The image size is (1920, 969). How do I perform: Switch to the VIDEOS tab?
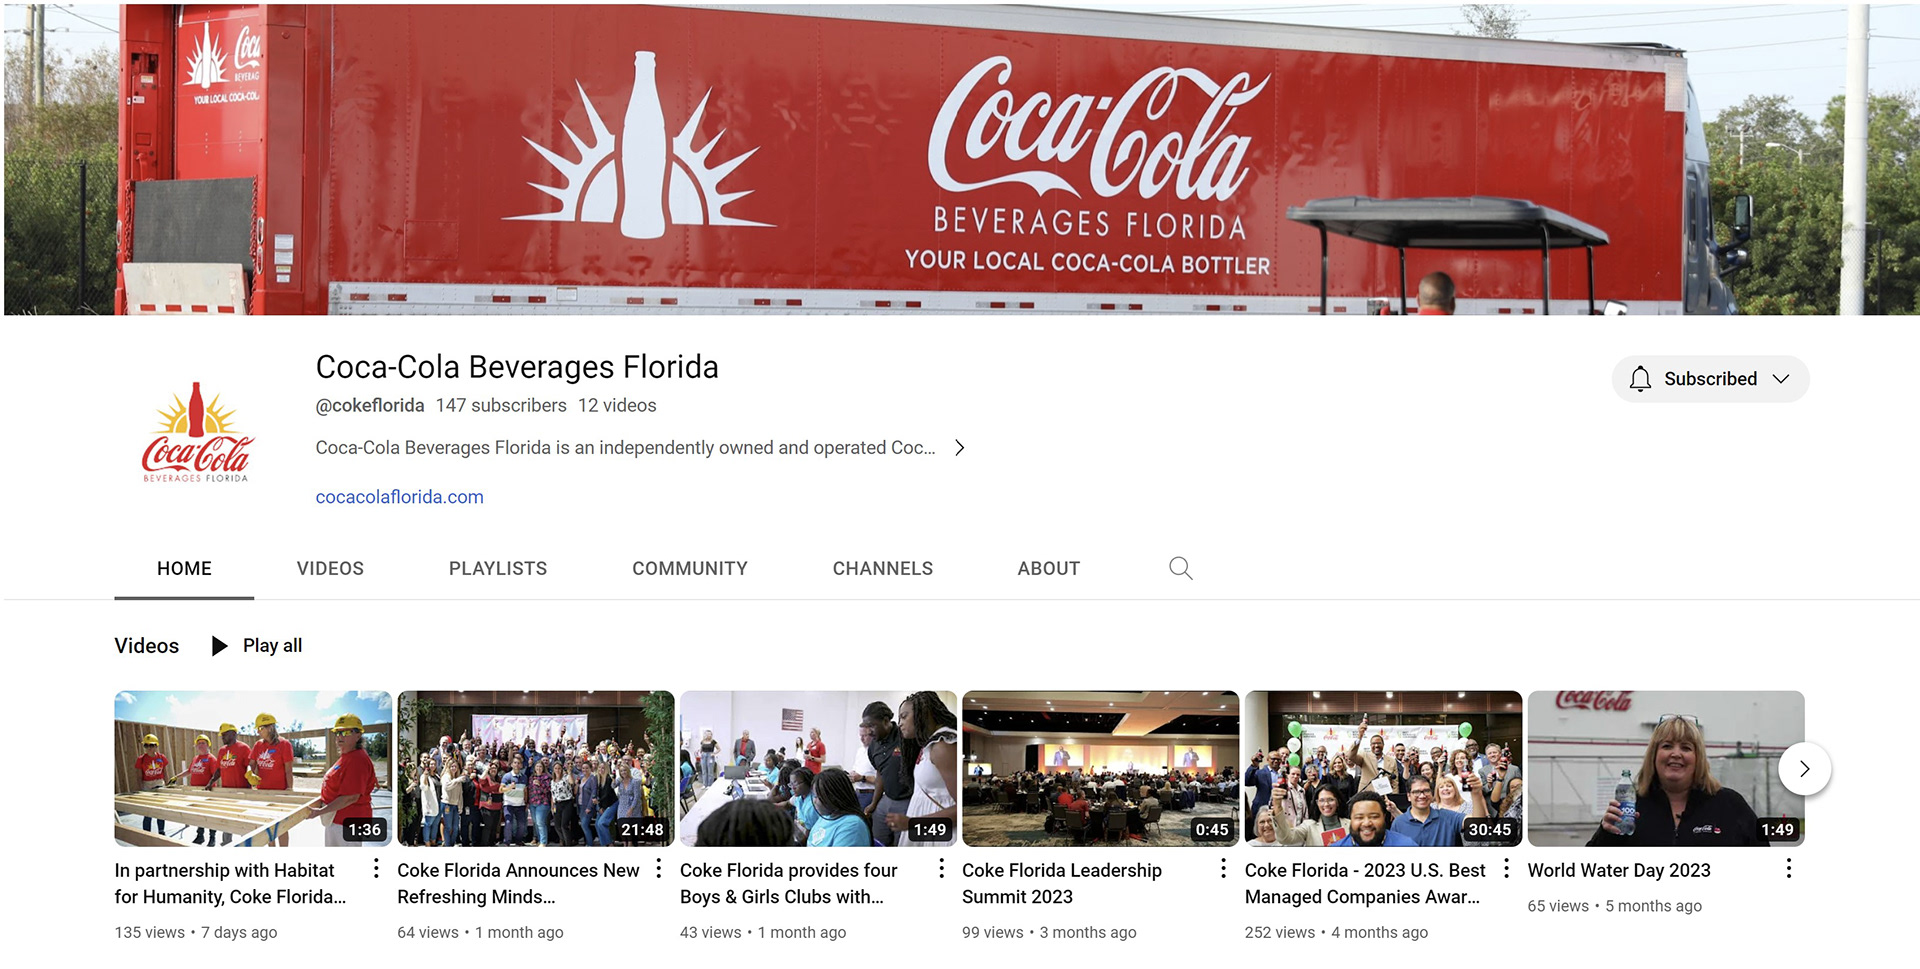point(330,568)
